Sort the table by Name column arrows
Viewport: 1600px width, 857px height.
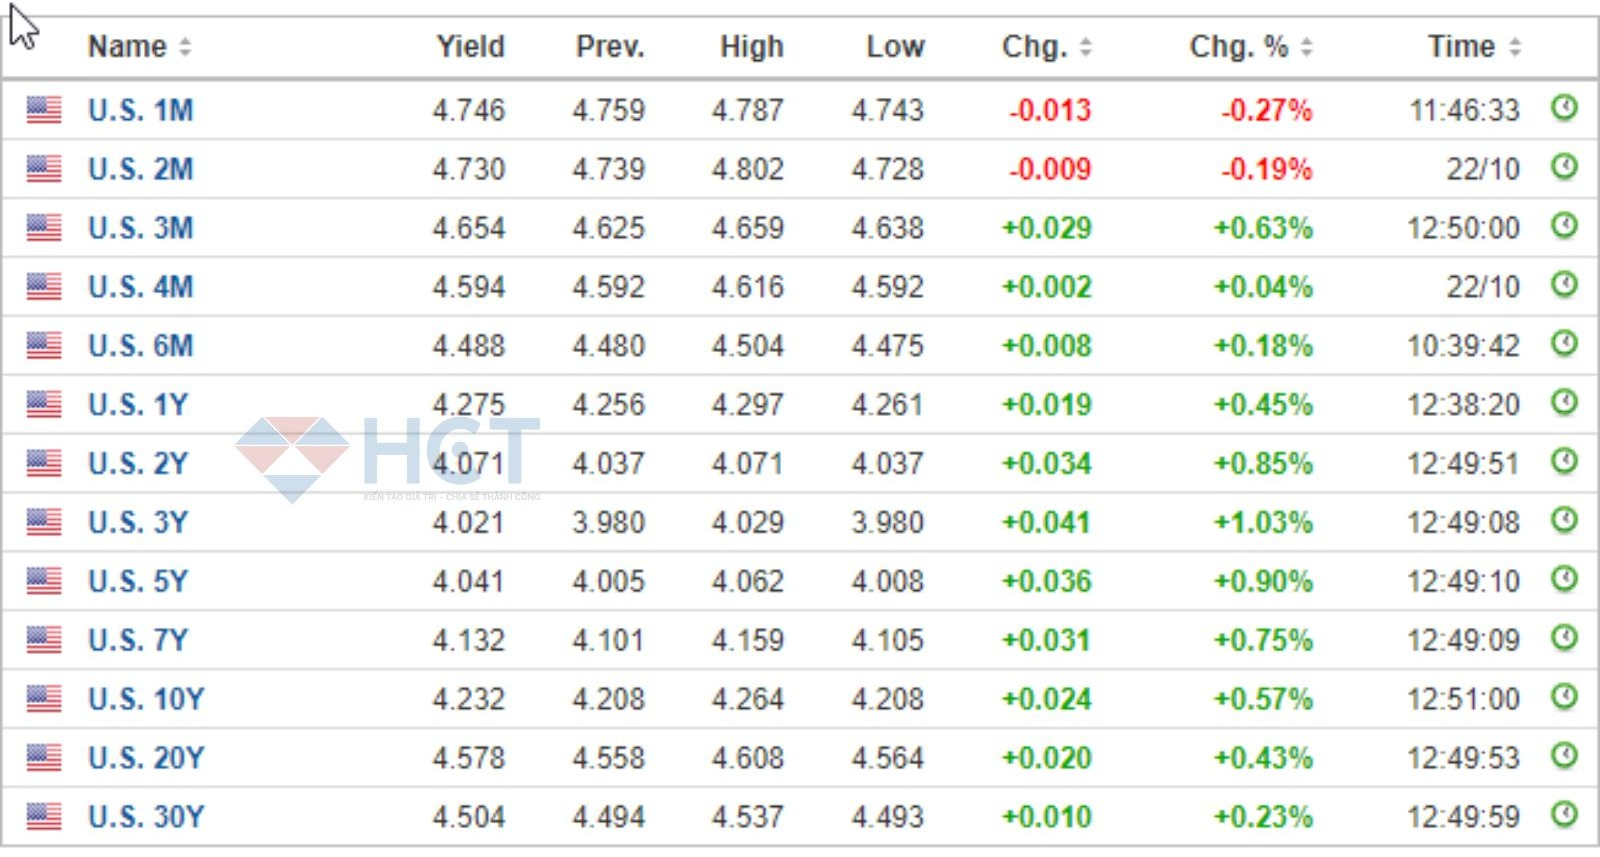[185, 47]
